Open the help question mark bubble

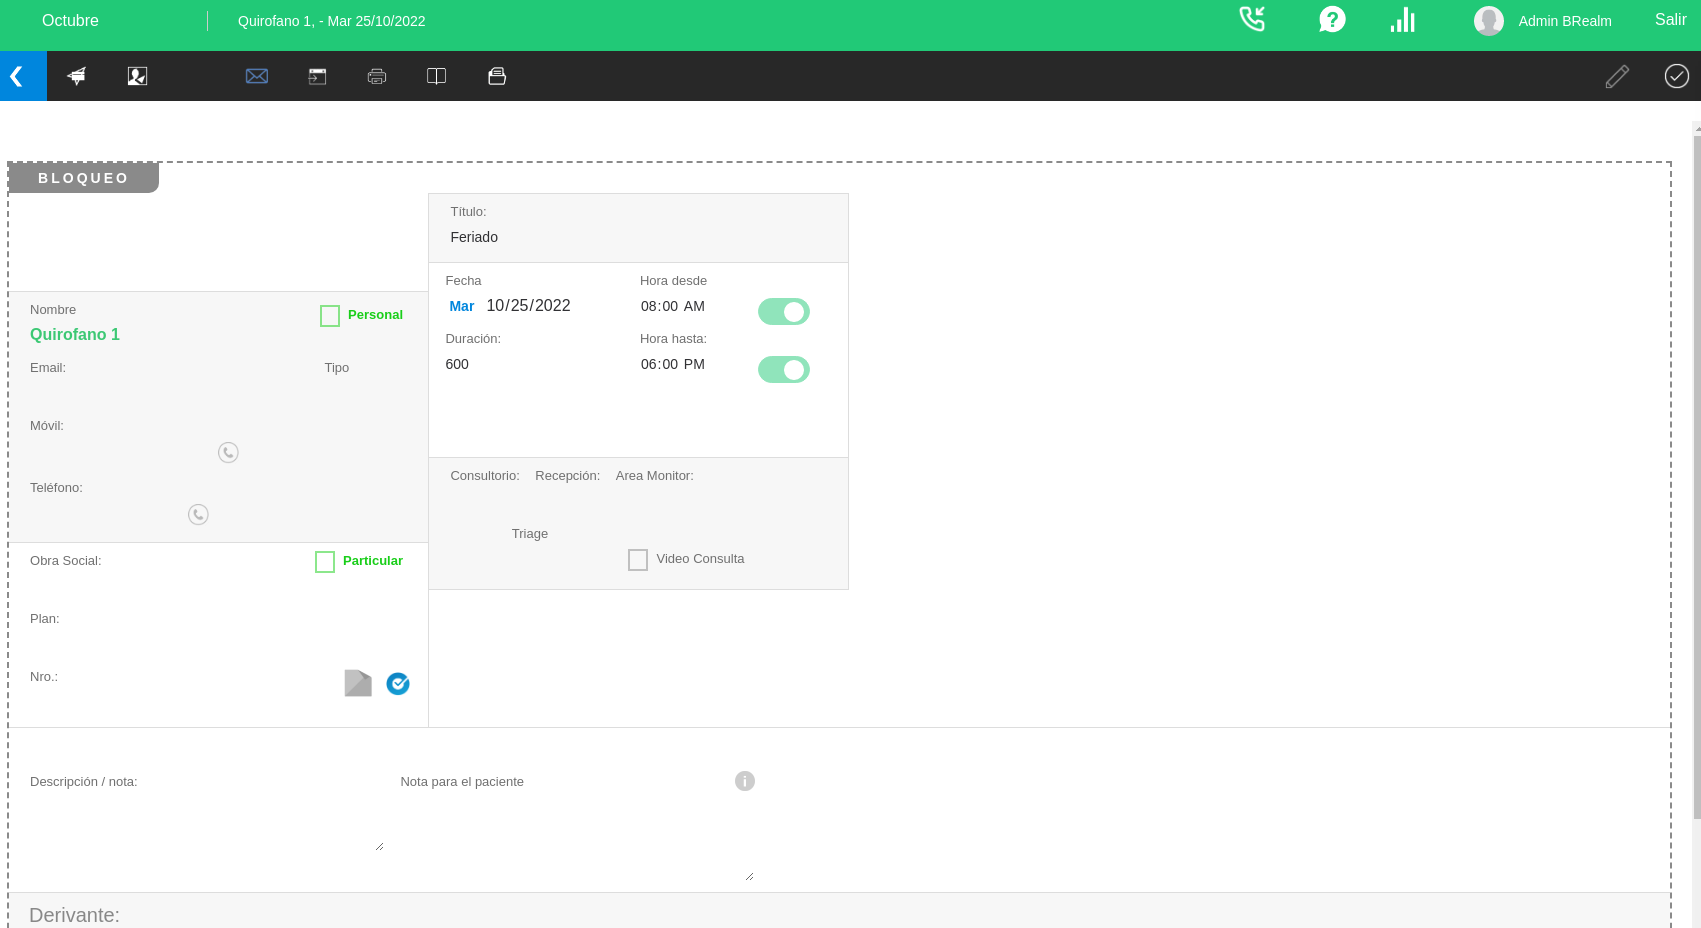1332,20
